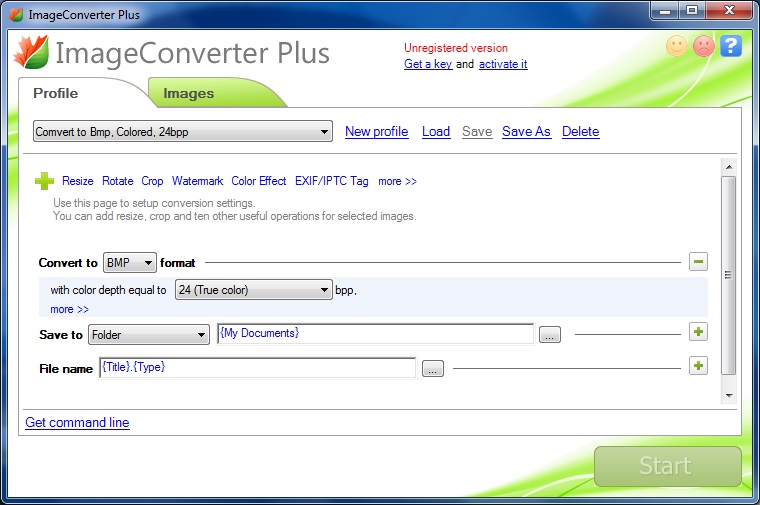Click the New profile link
Screen dimensions: 760x505
pyautogui.click(x=377, y=131)
